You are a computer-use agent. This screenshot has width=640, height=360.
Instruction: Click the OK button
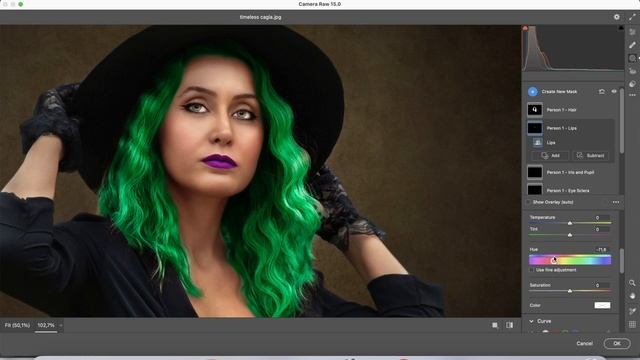coord(617,343)
